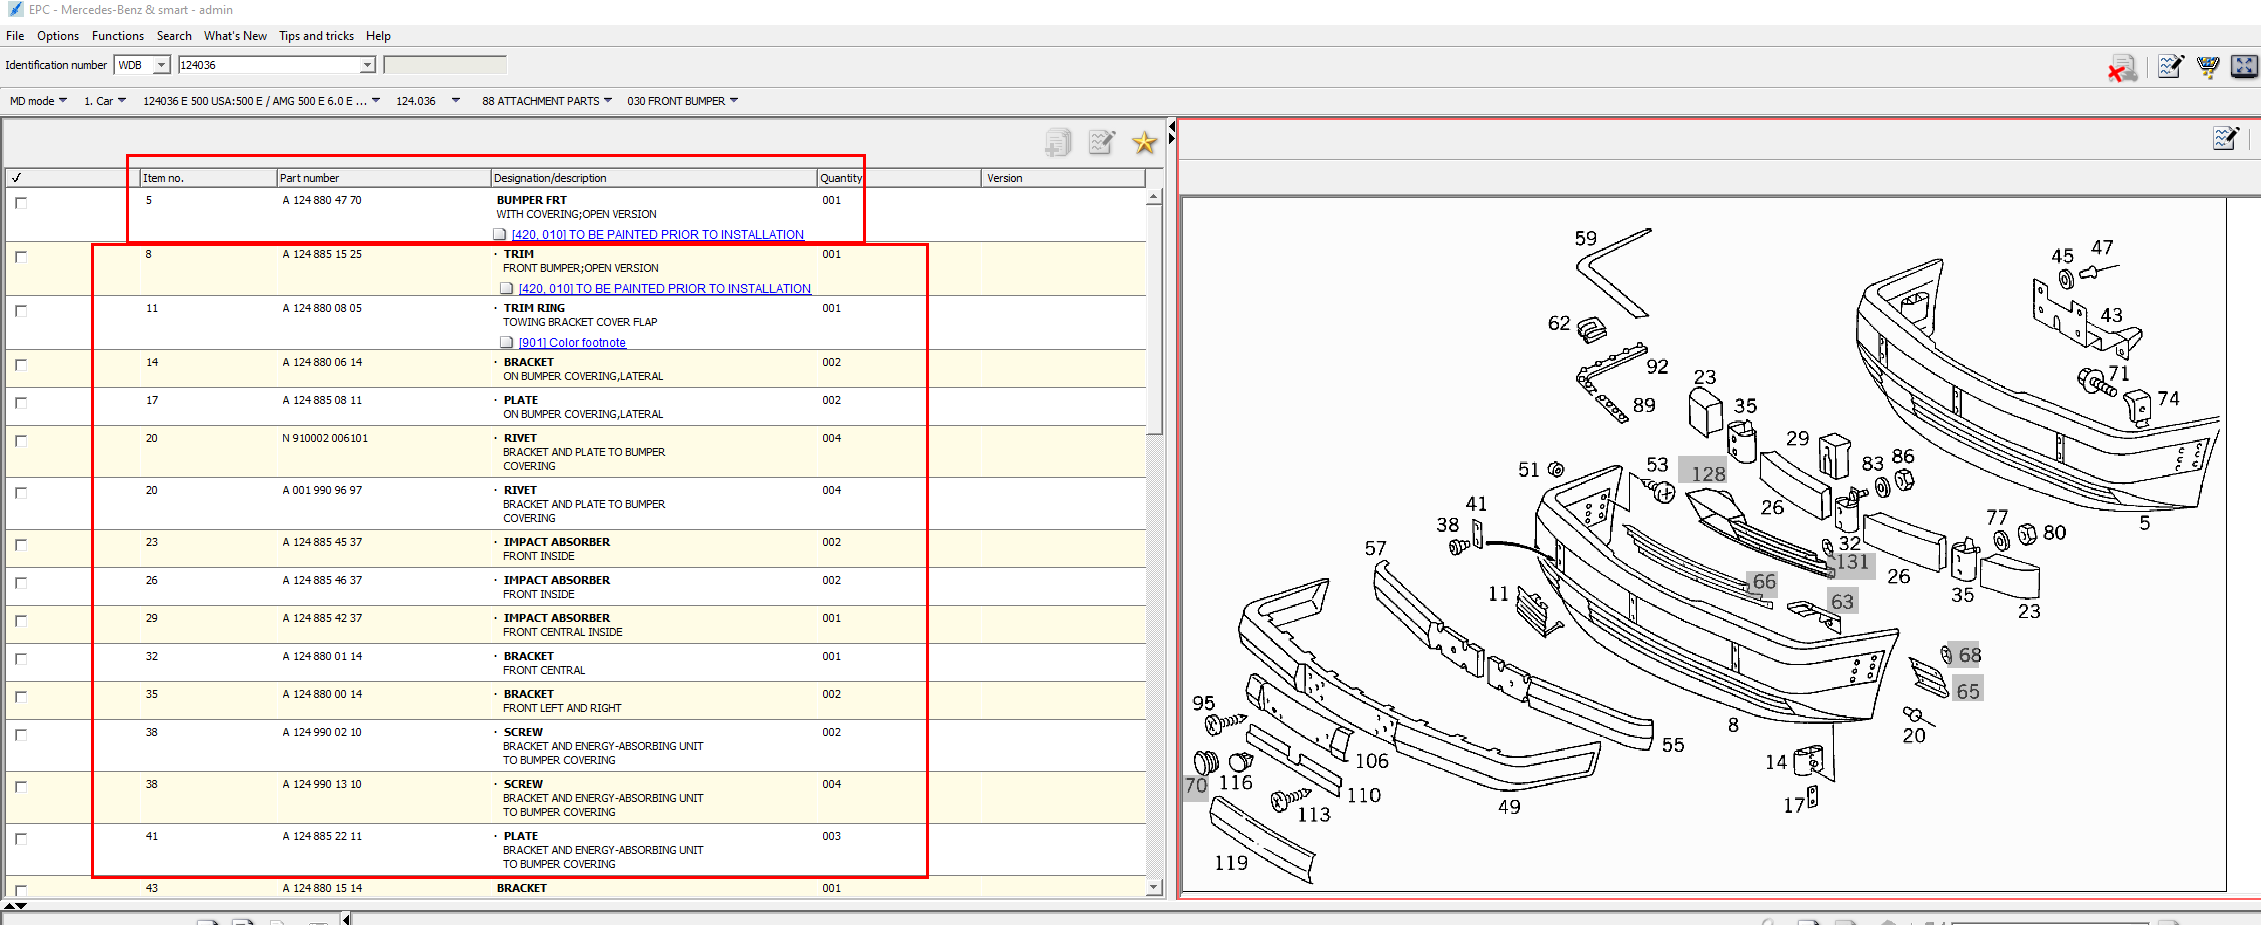The width and height of the screenshot is (2261, 925).
Task: Open the 030 FRONT BUMPER subgroup dropdown
Action: (734, 101)
